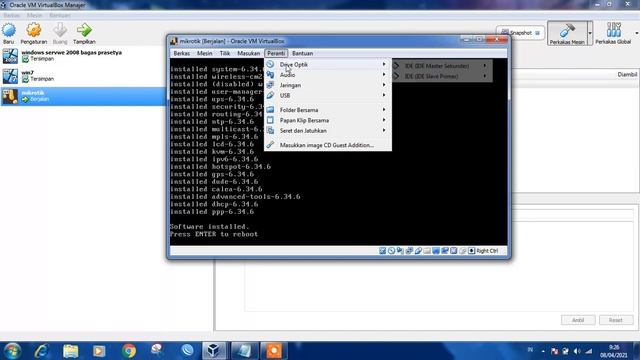Click the Diambil column header
640x360 pixels.
pos(627,74)
